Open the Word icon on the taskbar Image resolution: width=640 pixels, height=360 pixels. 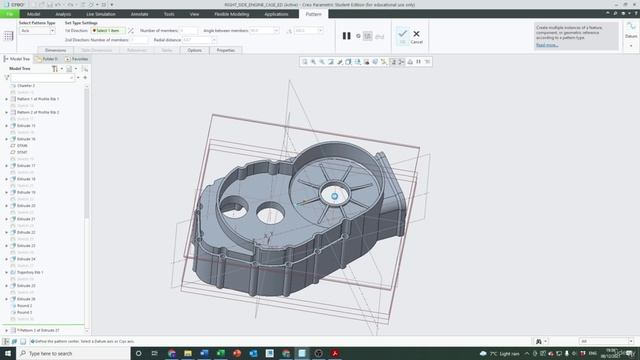pyautogui.click(x=204, y=353)
